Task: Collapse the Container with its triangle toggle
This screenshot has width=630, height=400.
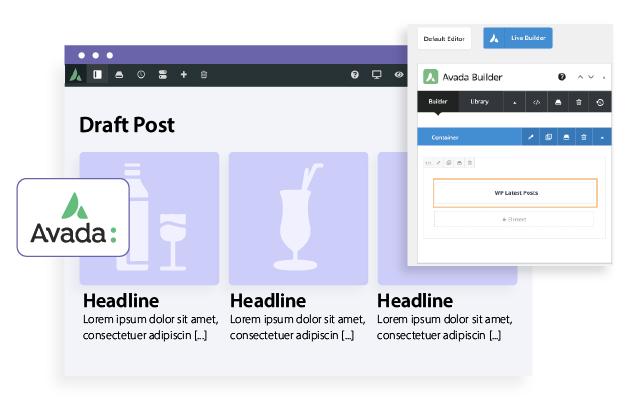Action: 602,137
